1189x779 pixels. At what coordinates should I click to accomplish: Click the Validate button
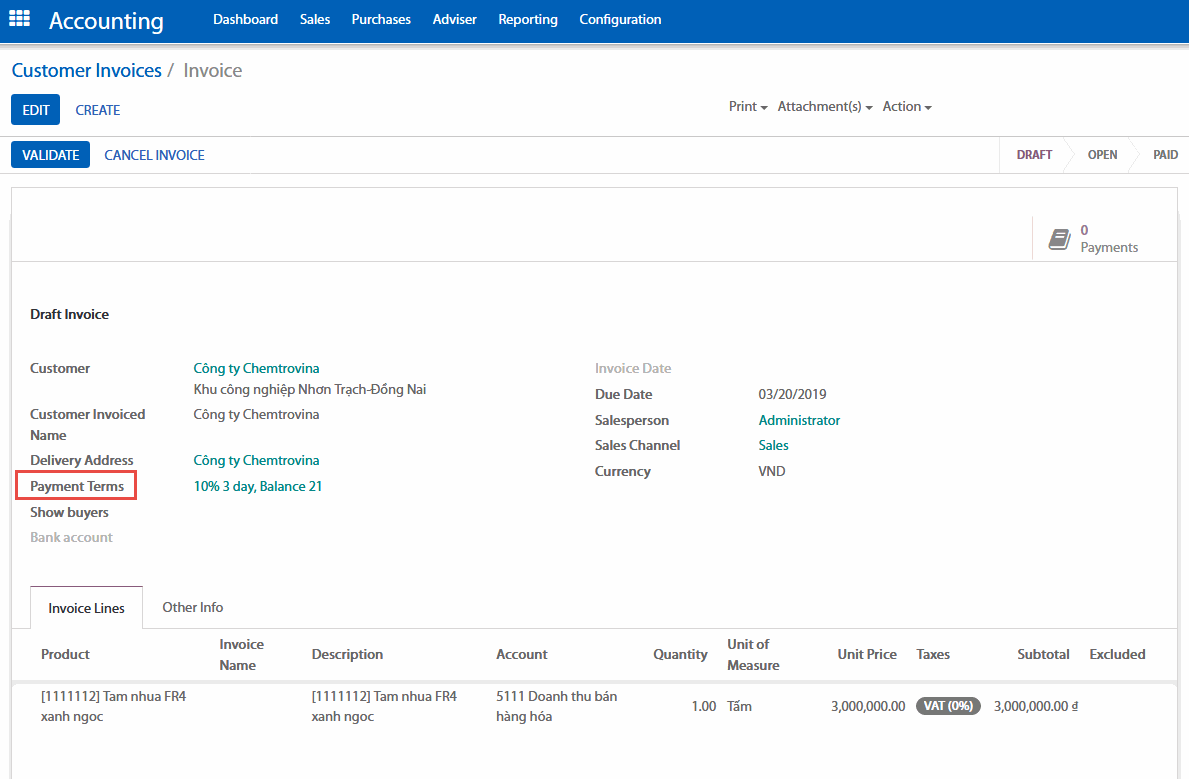(x=51, y=155)
